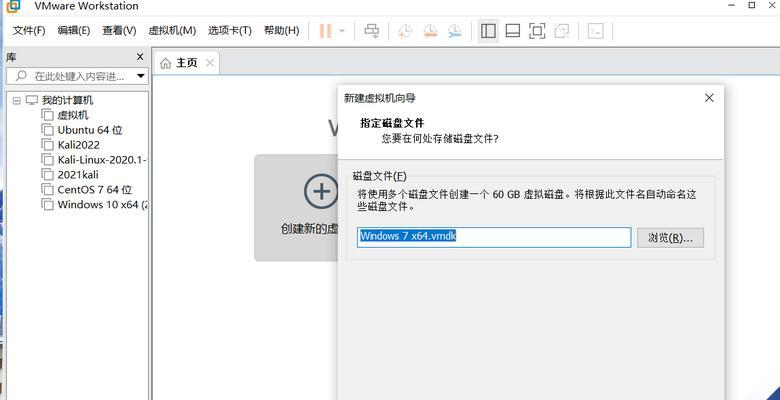Switch to the 主页 tab
Viewport: 780px width, 400px height.
tap(187, 63)
